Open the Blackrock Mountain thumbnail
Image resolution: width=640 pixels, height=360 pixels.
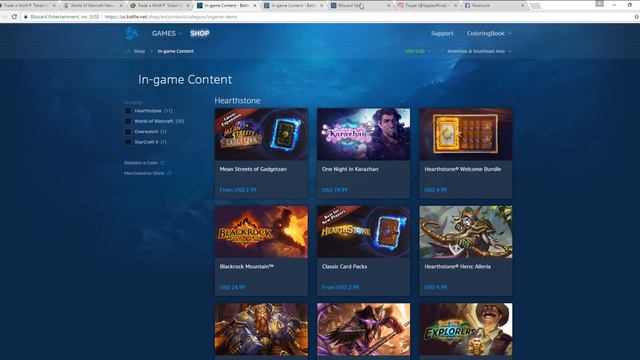[262, 232]
